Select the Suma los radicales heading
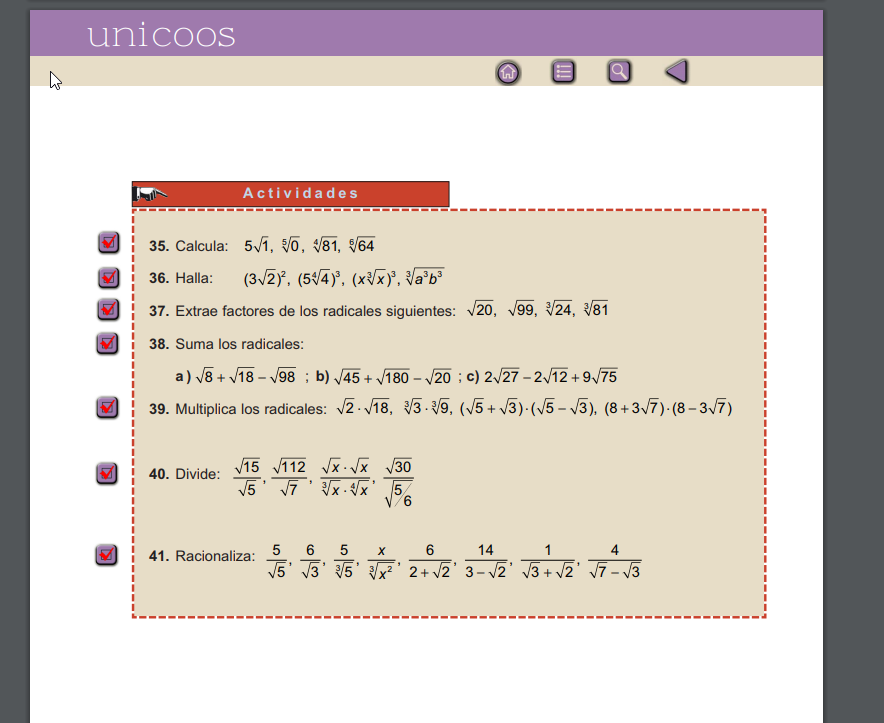 pyautogui.click(x=239, y=344)
